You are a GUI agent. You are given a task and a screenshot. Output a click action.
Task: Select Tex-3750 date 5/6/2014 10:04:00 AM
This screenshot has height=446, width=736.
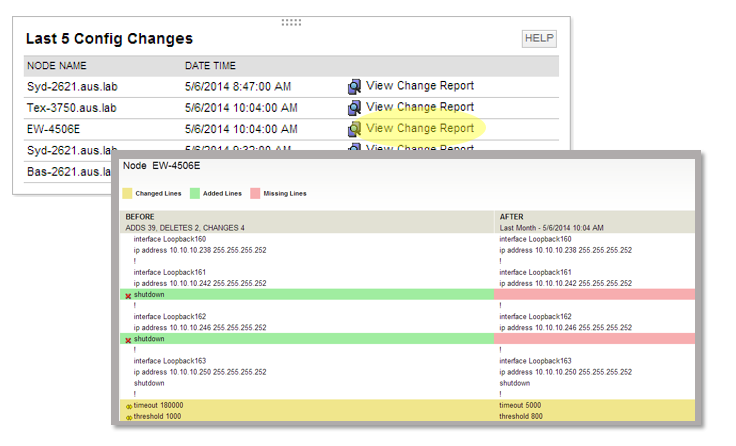click(241, 108)
